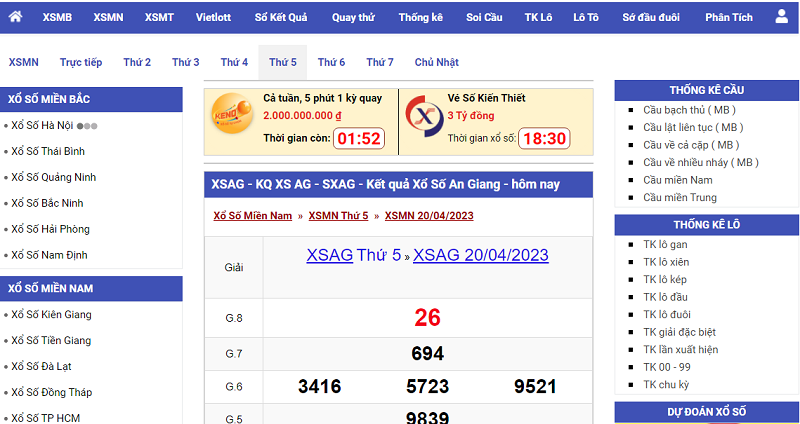Open Cầu bạch thủ ( MB ) link
The width and height of the screenshot is (800, 424).
(x=689, y=110)
